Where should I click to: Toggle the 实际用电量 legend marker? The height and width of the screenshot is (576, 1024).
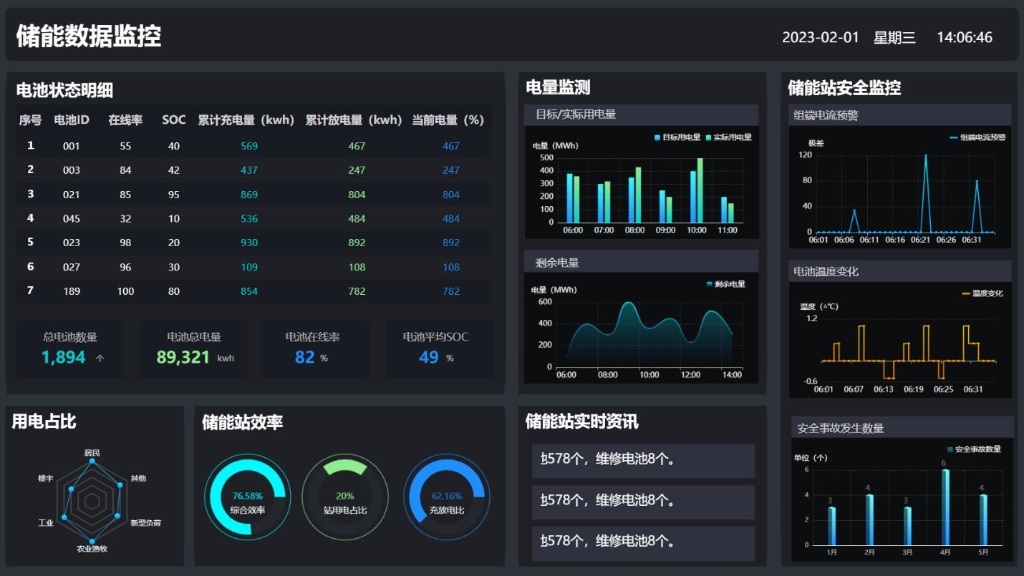point(708,136)
